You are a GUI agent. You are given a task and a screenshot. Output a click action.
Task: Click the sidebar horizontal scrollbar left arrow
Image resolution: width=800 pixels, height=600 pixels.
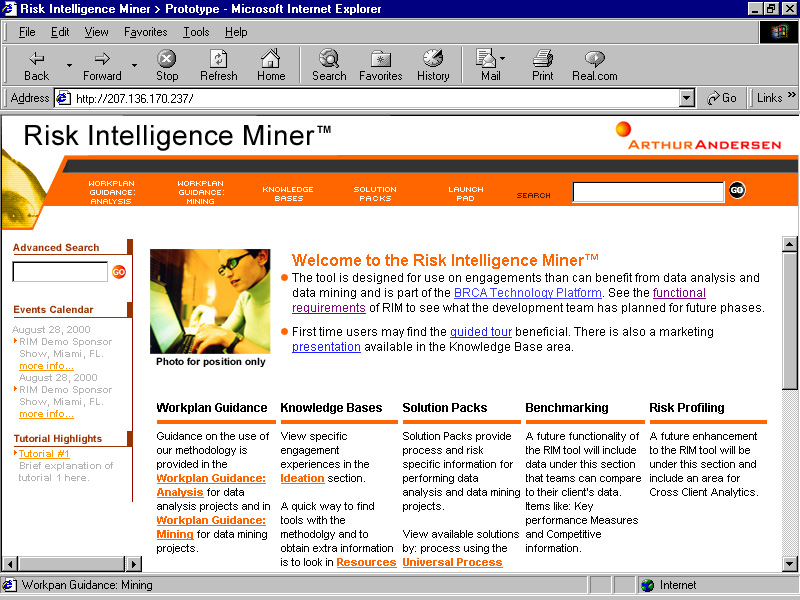[10, 564]
